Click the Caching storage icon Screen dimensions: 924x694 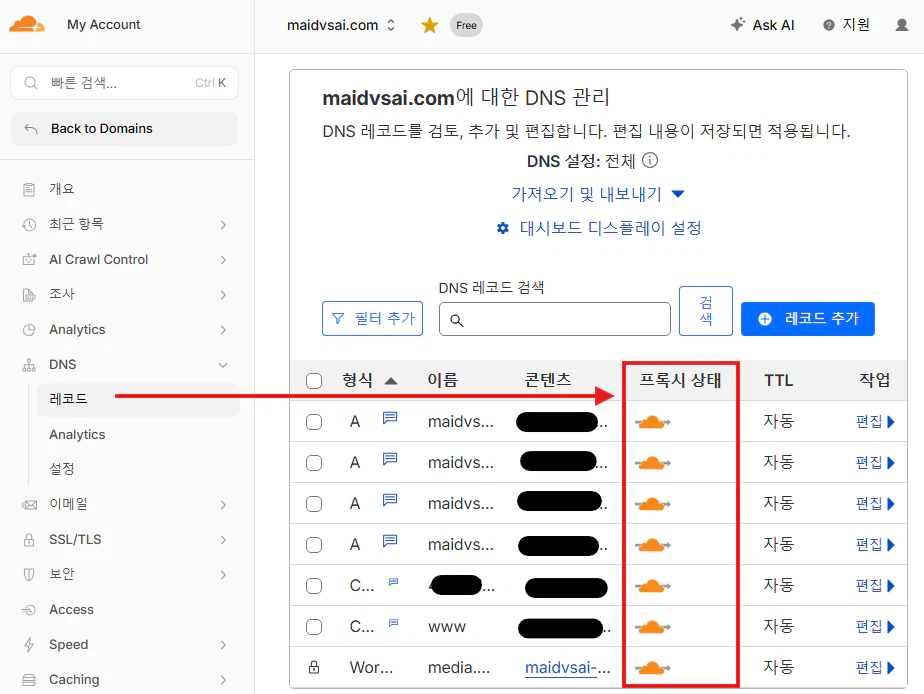point(29,680)
